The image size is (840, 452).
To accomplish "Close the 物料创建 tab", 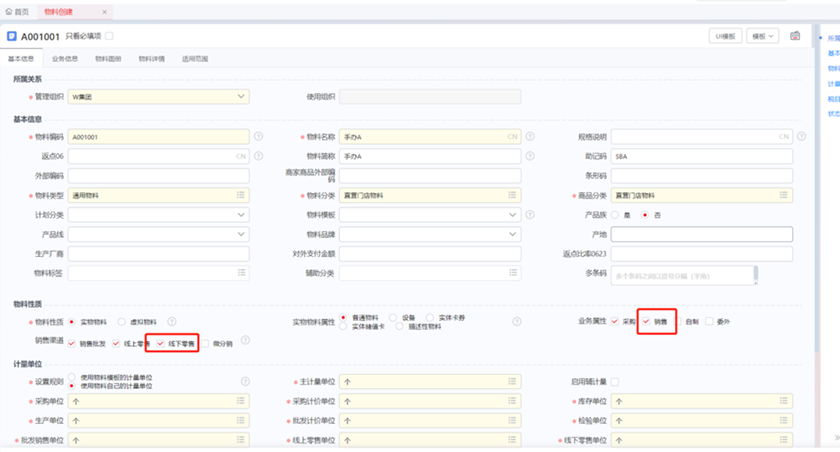I will coord(104,11).
